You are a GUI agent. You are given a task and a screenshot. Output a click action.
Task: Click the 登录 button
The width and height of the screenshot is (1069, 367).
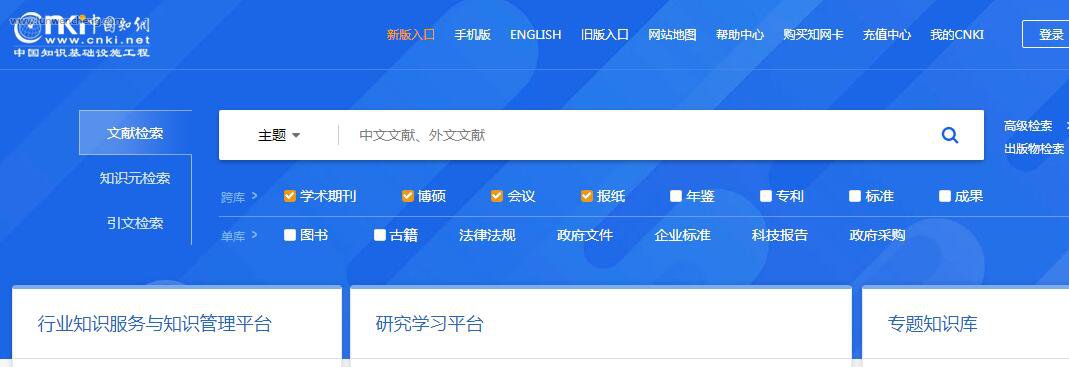(x=1046, y=34)
